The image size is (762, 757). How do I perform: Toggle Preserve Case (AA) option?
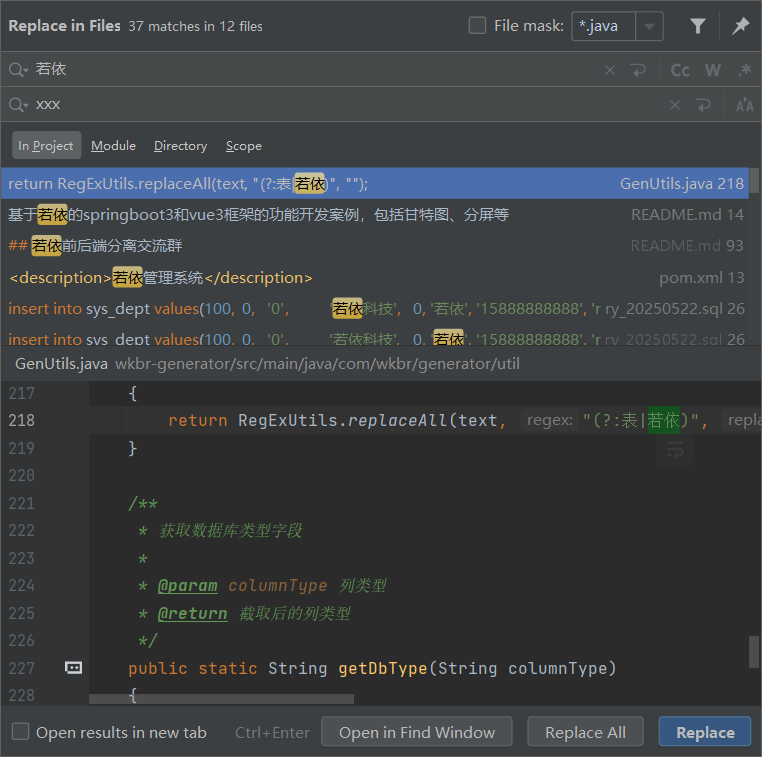point(744,105)
